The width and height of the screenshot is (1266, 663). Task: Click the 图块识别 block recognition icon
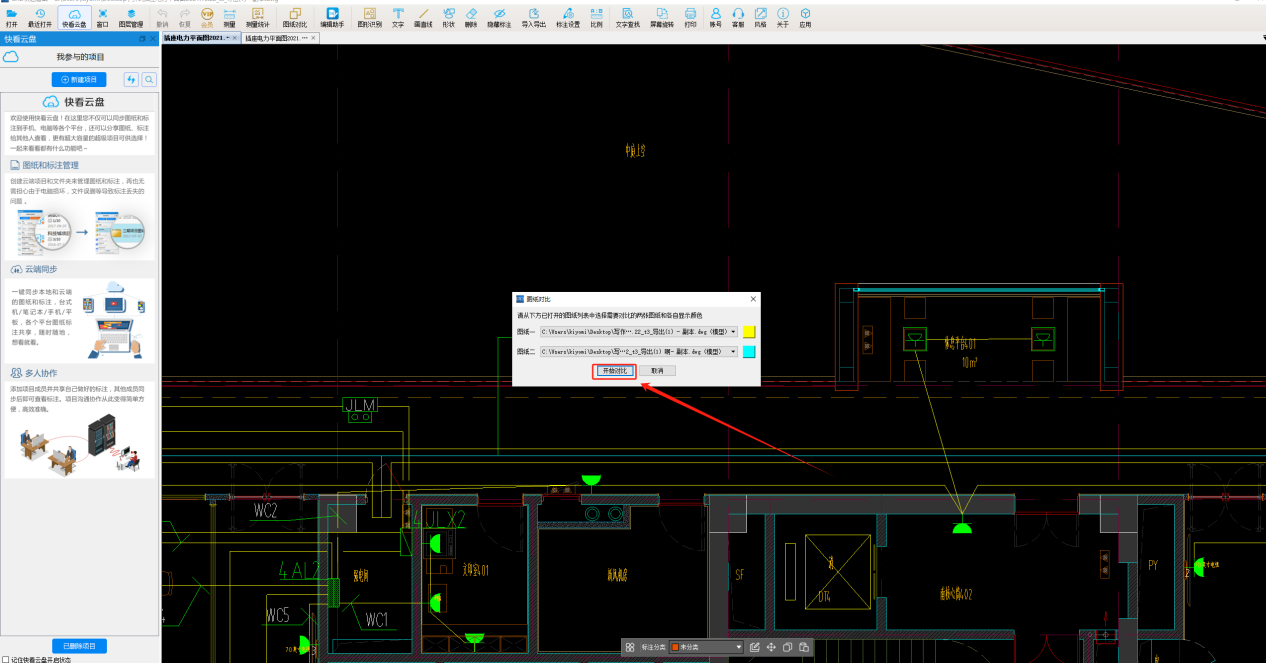(x=370, y=16)
